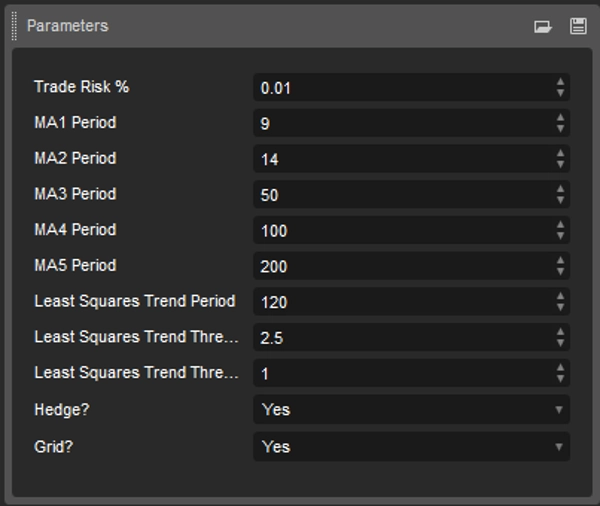Click the Parameters panel title
The image size is (600, 506).
click(67, 26)
